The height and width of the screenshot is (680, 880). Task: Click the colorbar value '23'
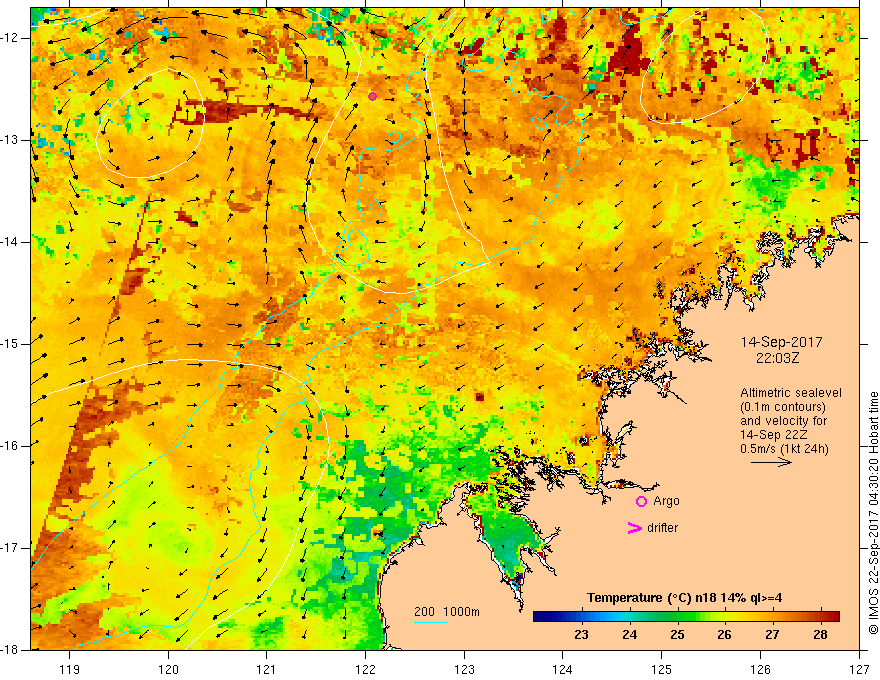tap(581, 635)
